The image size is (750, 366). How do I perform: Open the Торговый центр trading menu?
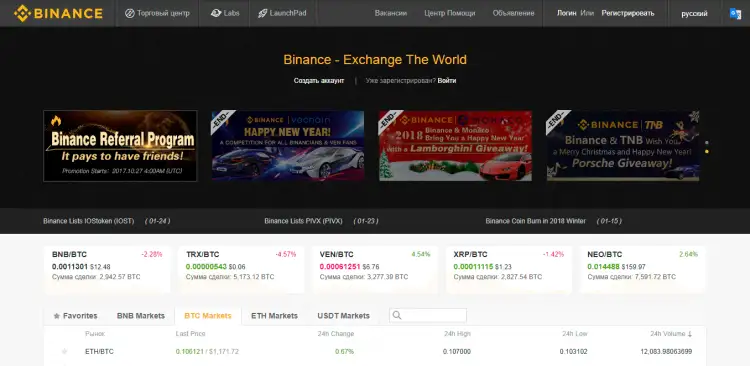click(x=157, y=13)
